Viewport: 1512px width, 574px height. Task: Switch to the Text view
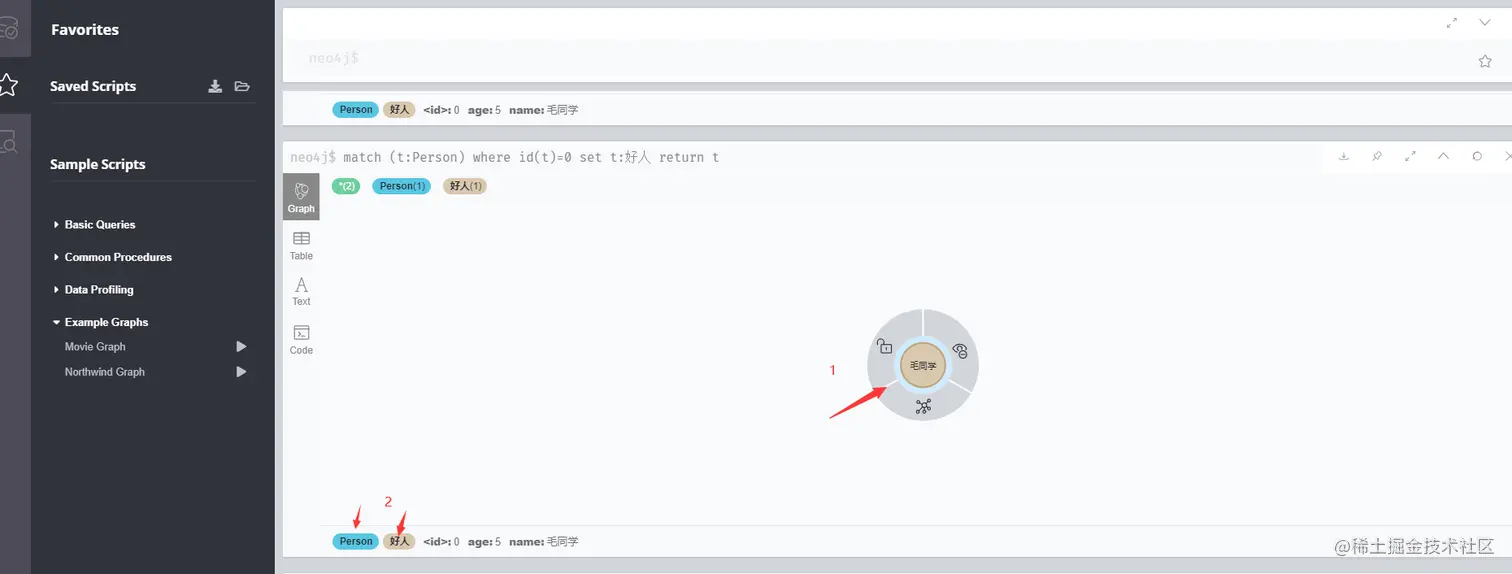tap(301, 291)
